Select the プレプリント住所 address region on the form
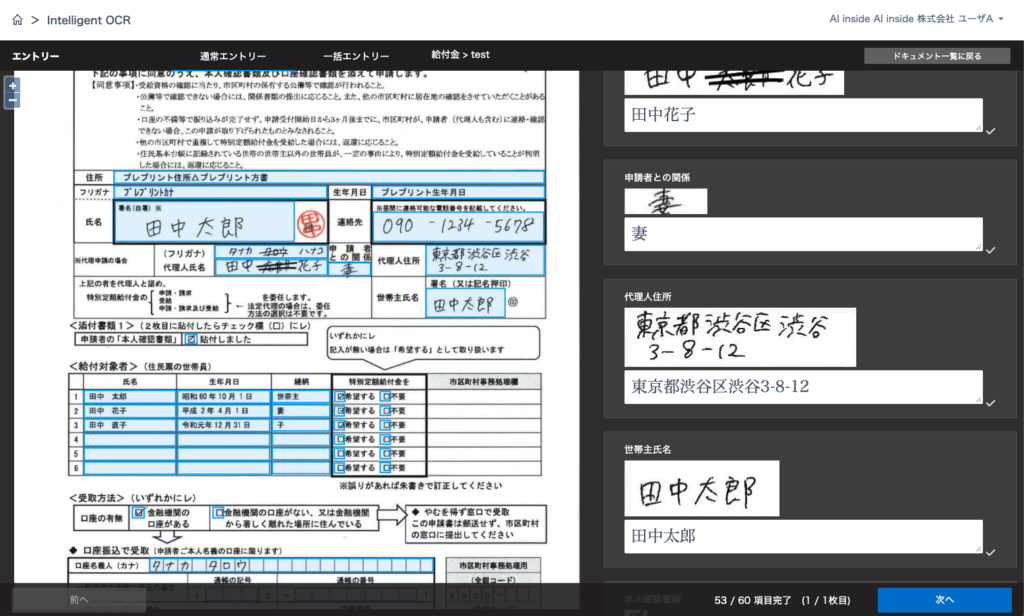 click(329, 177)
